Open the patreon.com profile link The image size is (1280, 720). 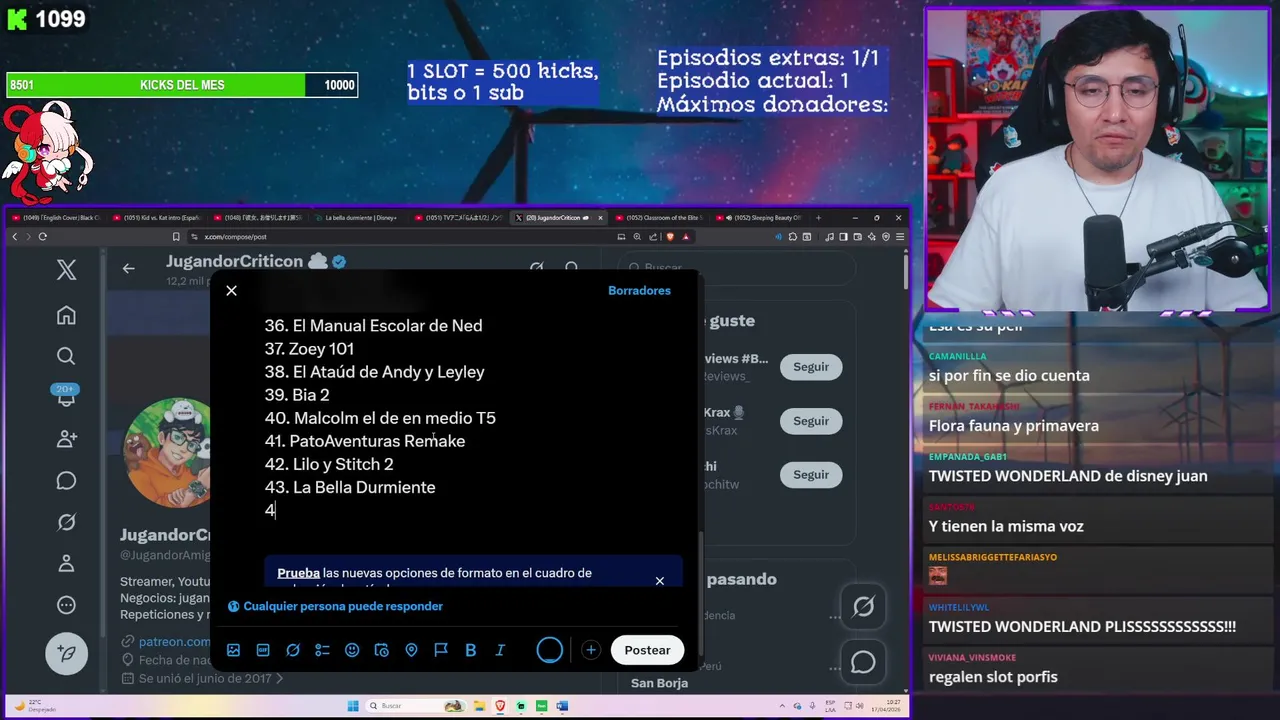pos(175,641)
